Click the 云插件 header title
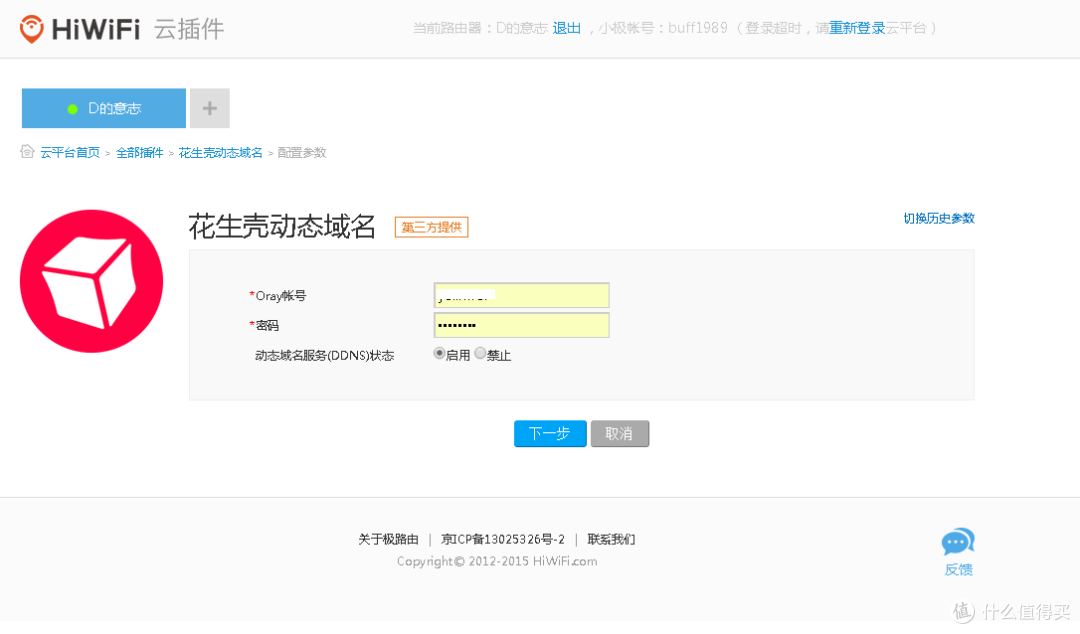Screen dimensions: 1080x634 [189, 29]
